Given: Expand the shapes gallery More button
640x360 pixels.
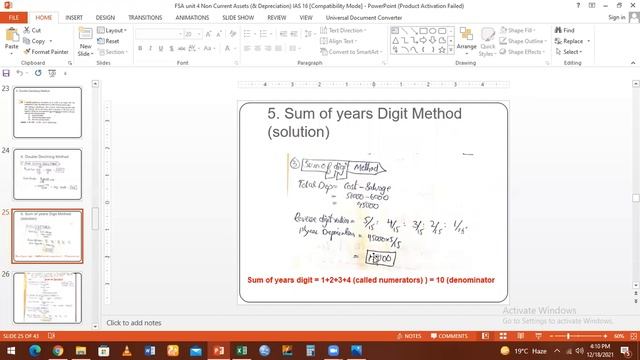Looking at the screenshot, I should click(451, 50).
